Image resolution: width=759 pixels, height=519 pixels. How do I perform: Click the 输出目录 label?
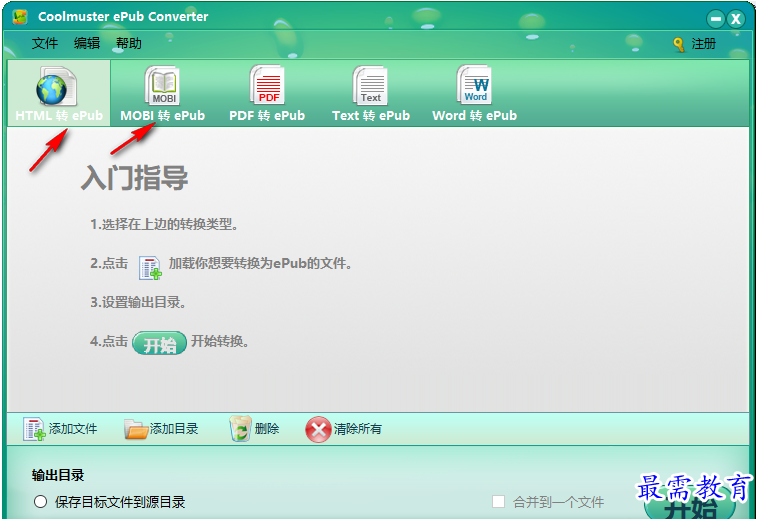[58, 475]
